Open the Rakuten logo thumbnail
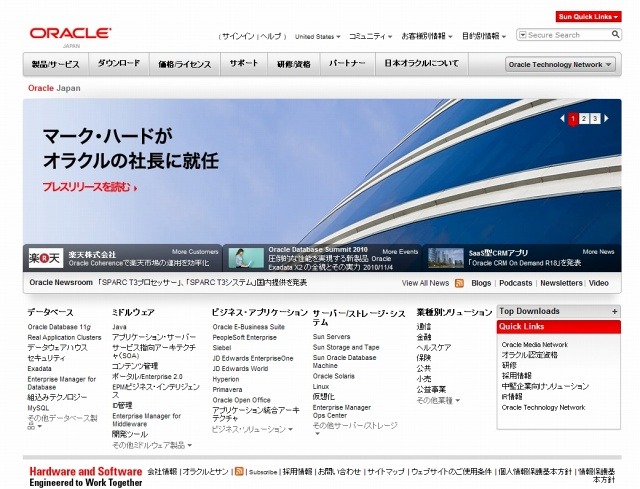 (46, 258)
